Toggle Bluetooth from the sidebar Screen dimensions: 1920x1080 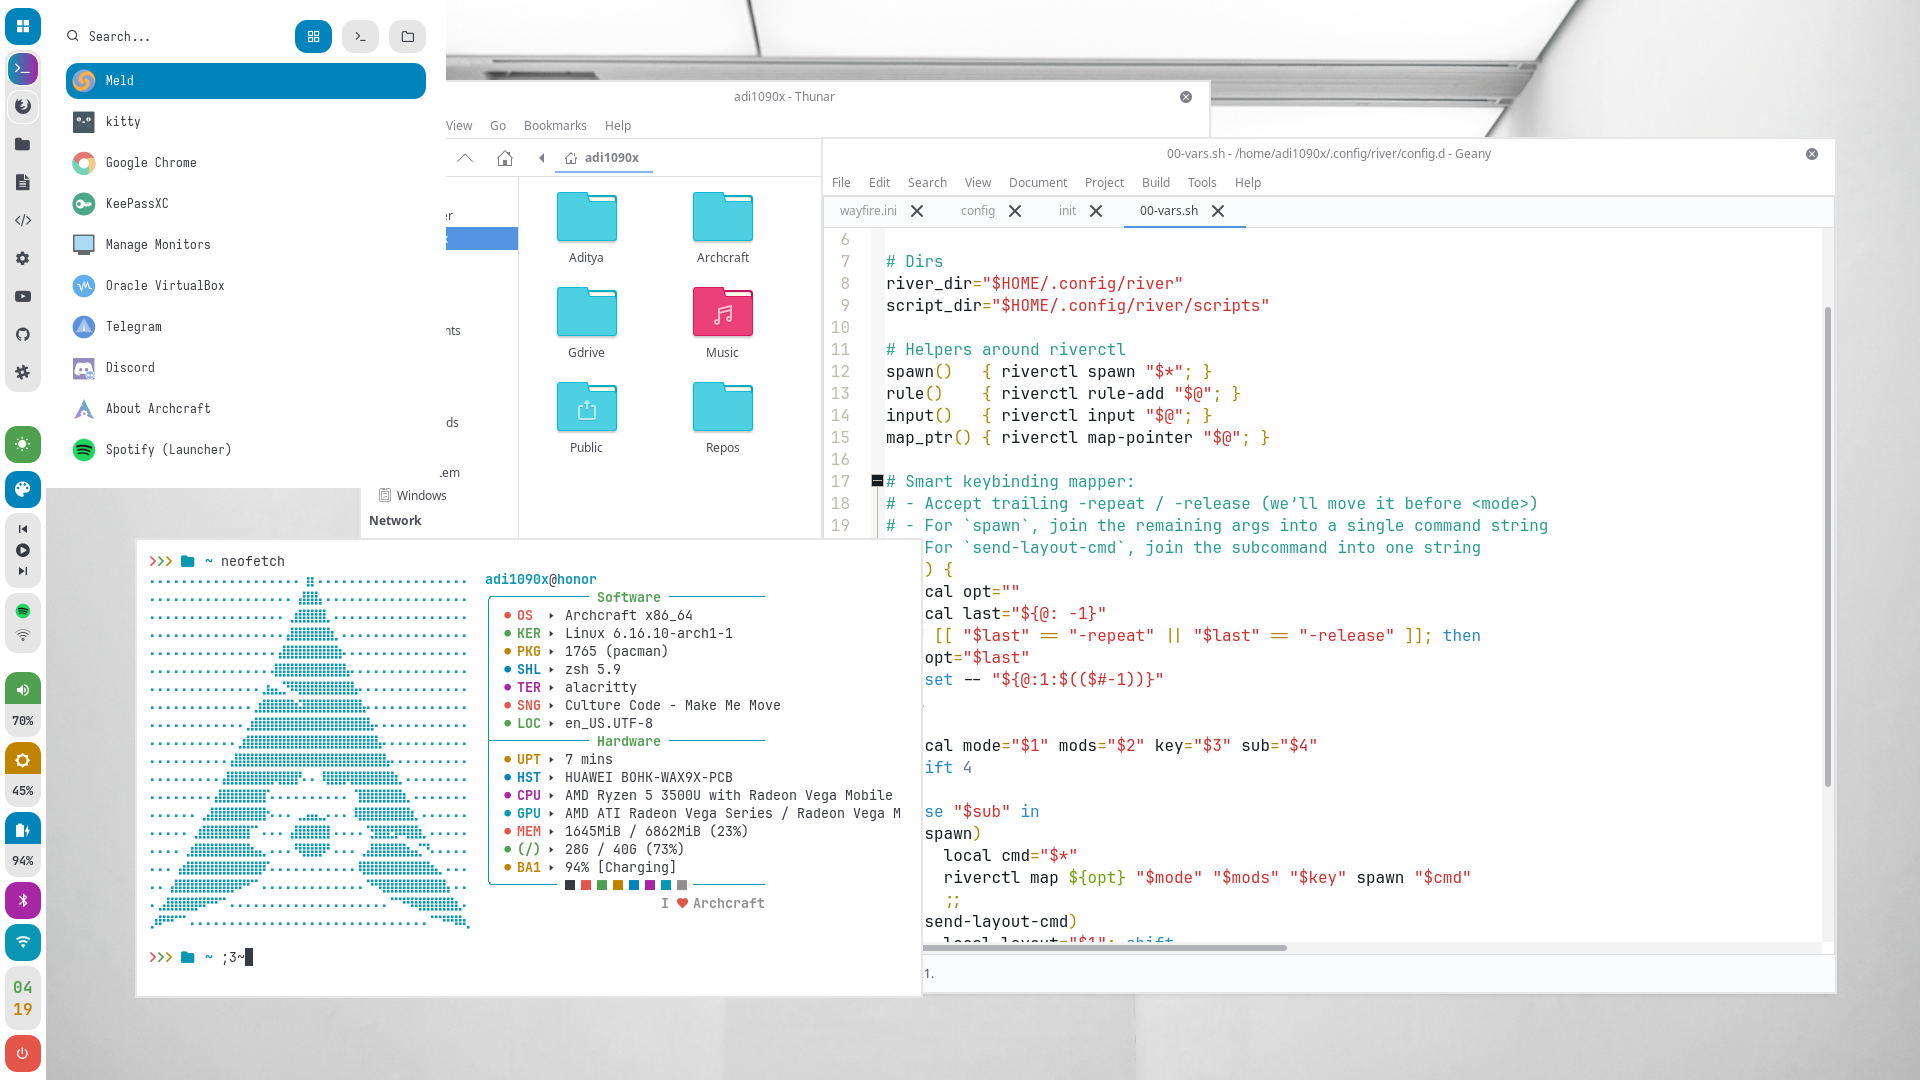pyautogui.click(x=23, y=901)
